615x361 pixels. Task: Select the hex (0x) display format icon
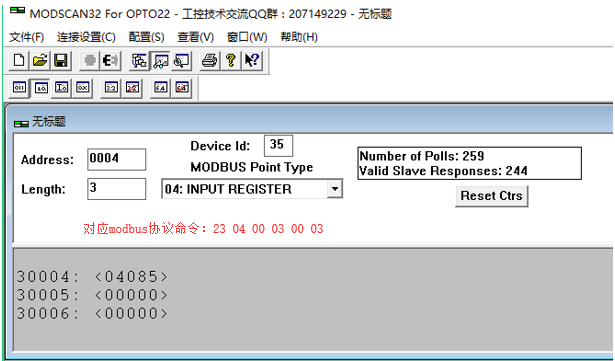83,88
